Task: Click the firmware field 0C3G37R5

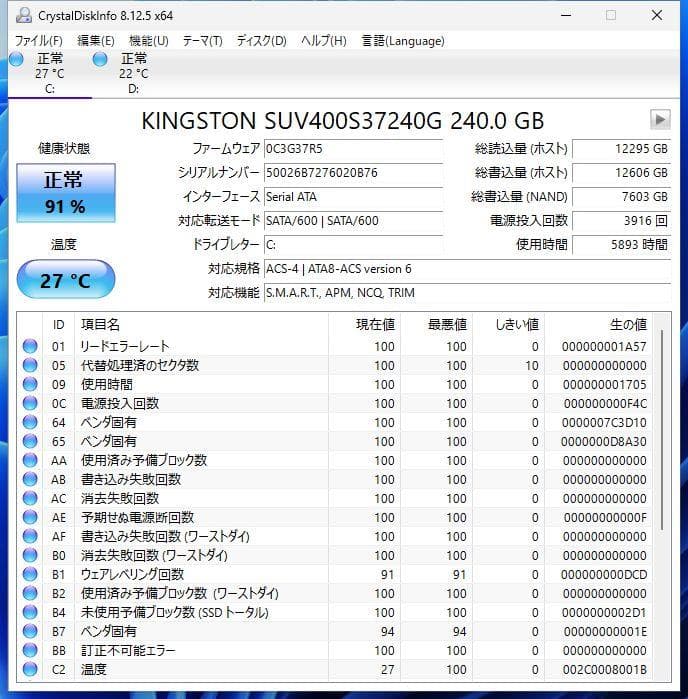Action: pyautogui.click(x=353, y=149)
